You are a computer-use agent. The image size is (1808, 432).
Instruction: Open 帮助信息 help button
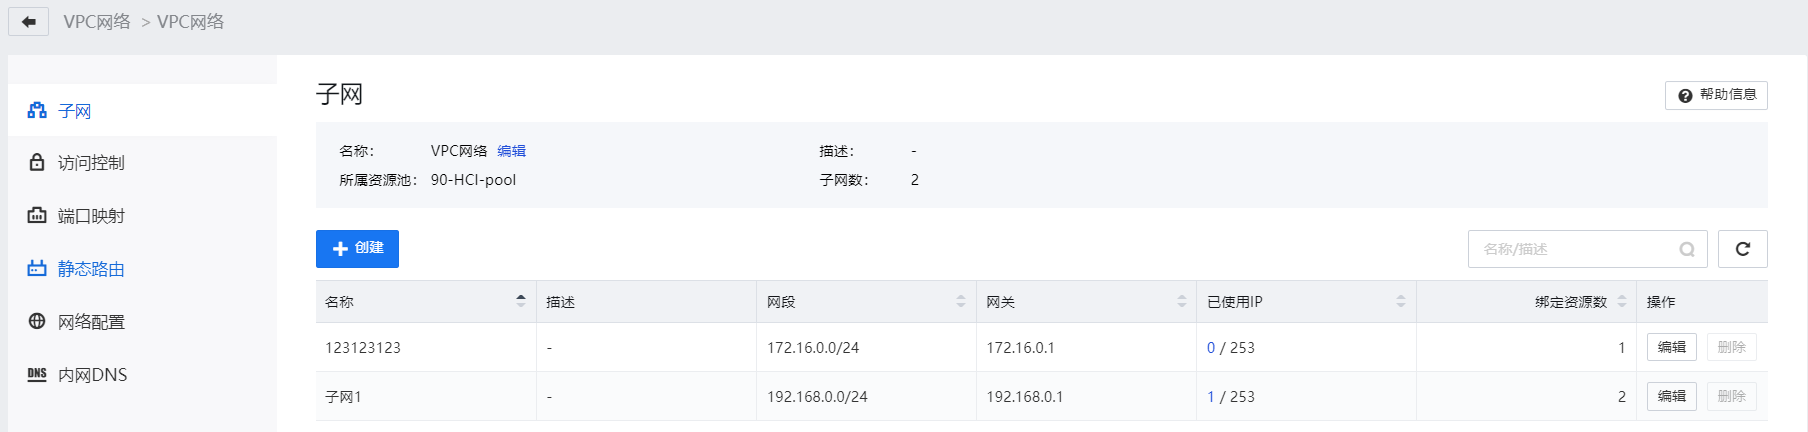point(1716,95)
